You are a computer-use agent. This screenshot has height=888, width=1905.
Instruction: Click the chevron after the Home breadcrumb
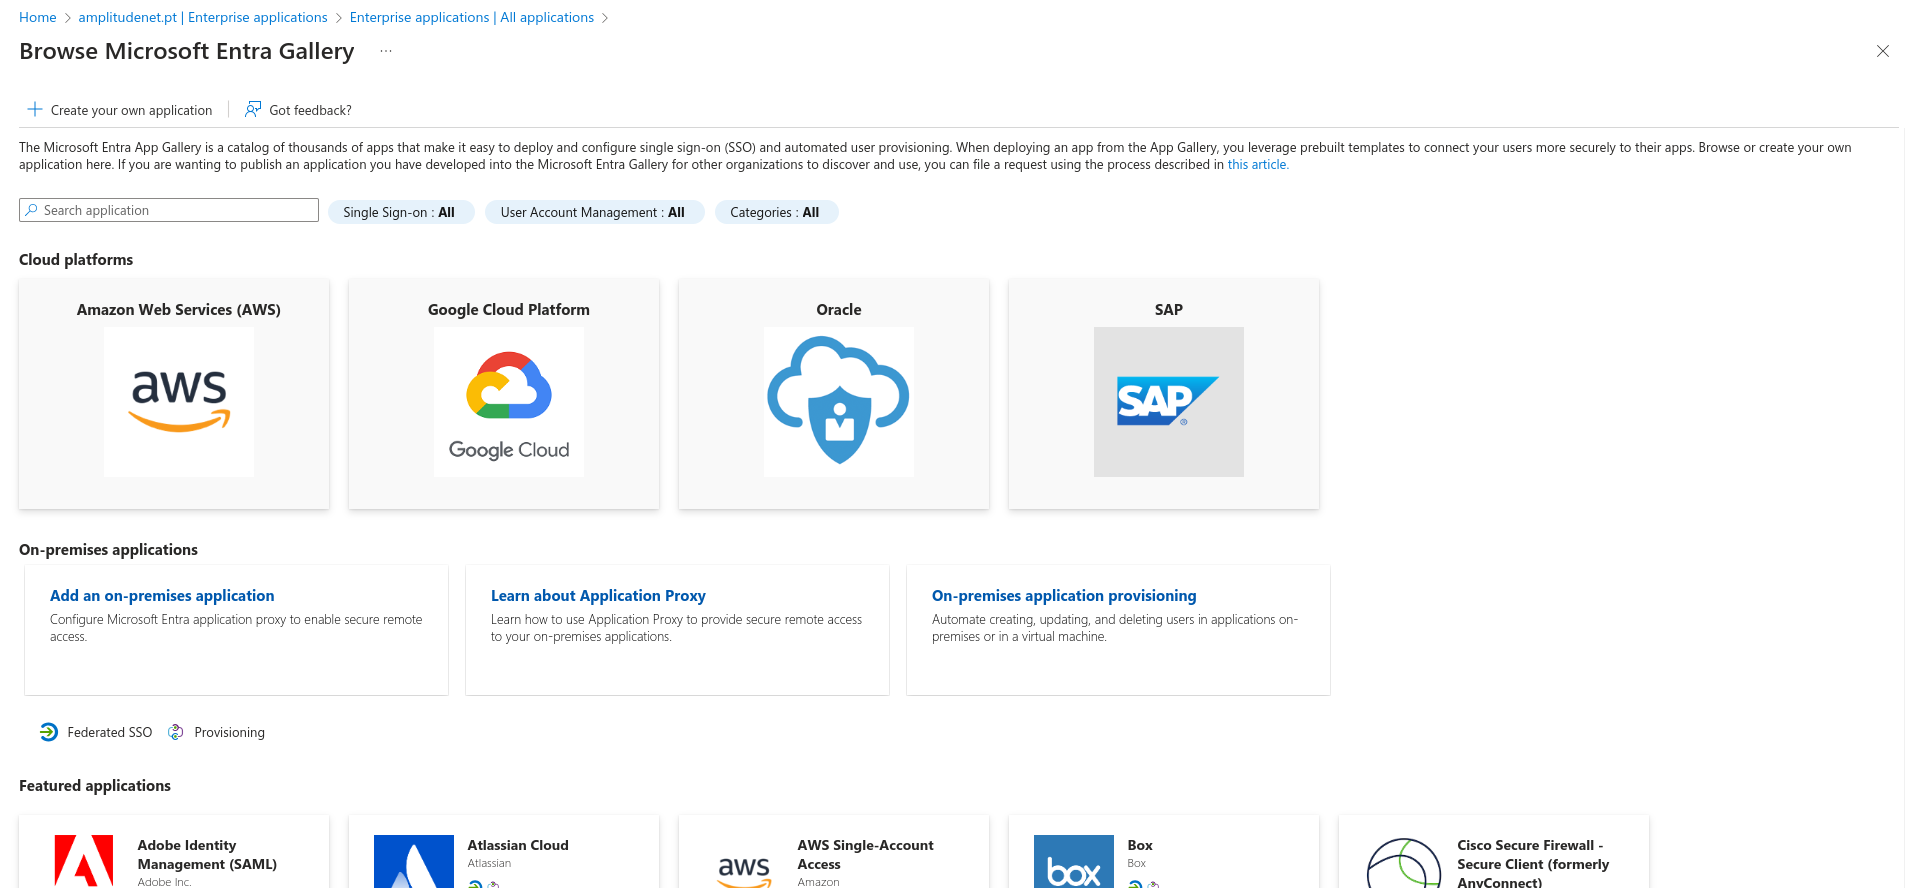coord(68,18)
